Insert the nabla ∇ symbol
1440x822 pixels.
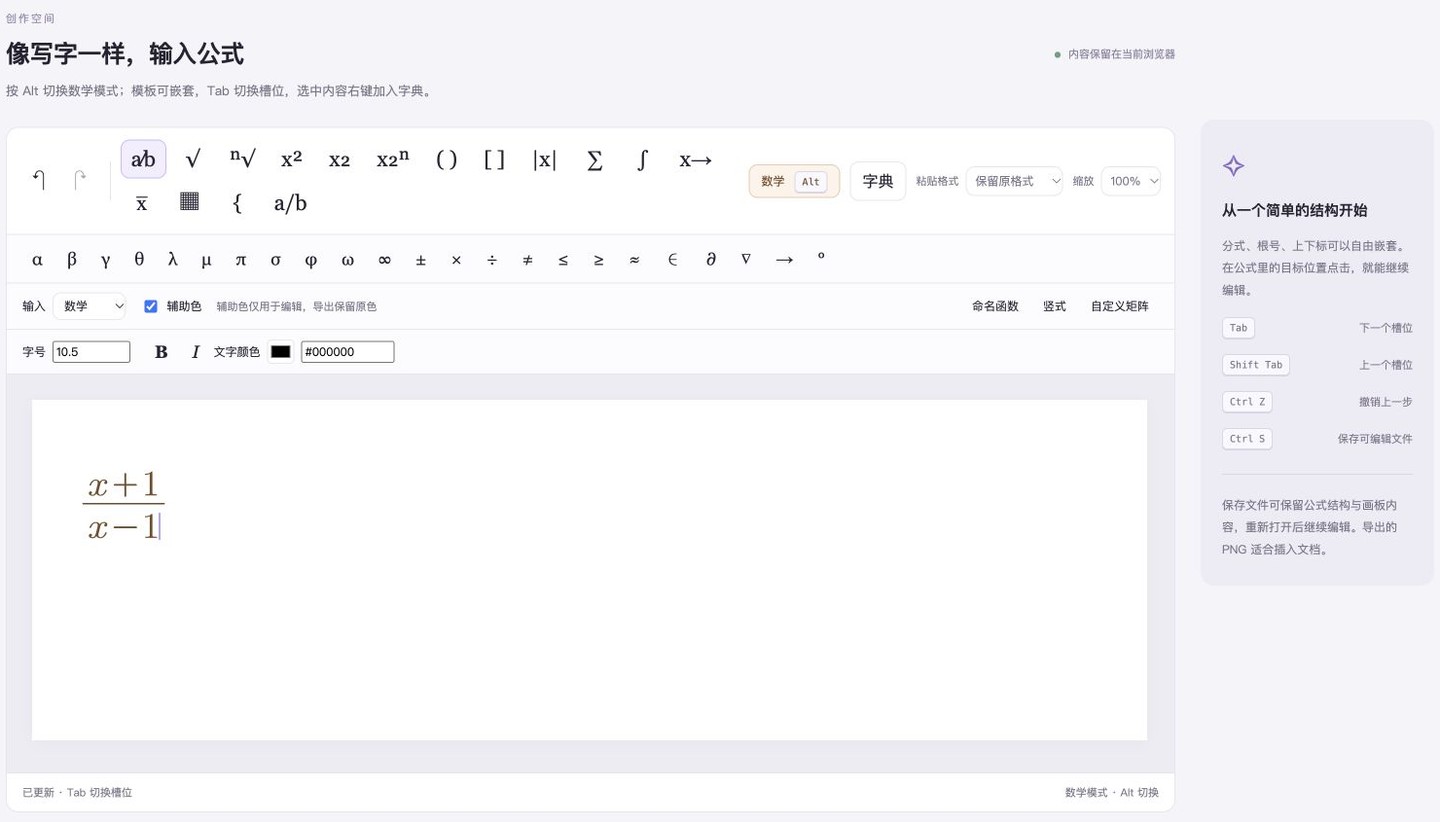[x=746, y=259]
